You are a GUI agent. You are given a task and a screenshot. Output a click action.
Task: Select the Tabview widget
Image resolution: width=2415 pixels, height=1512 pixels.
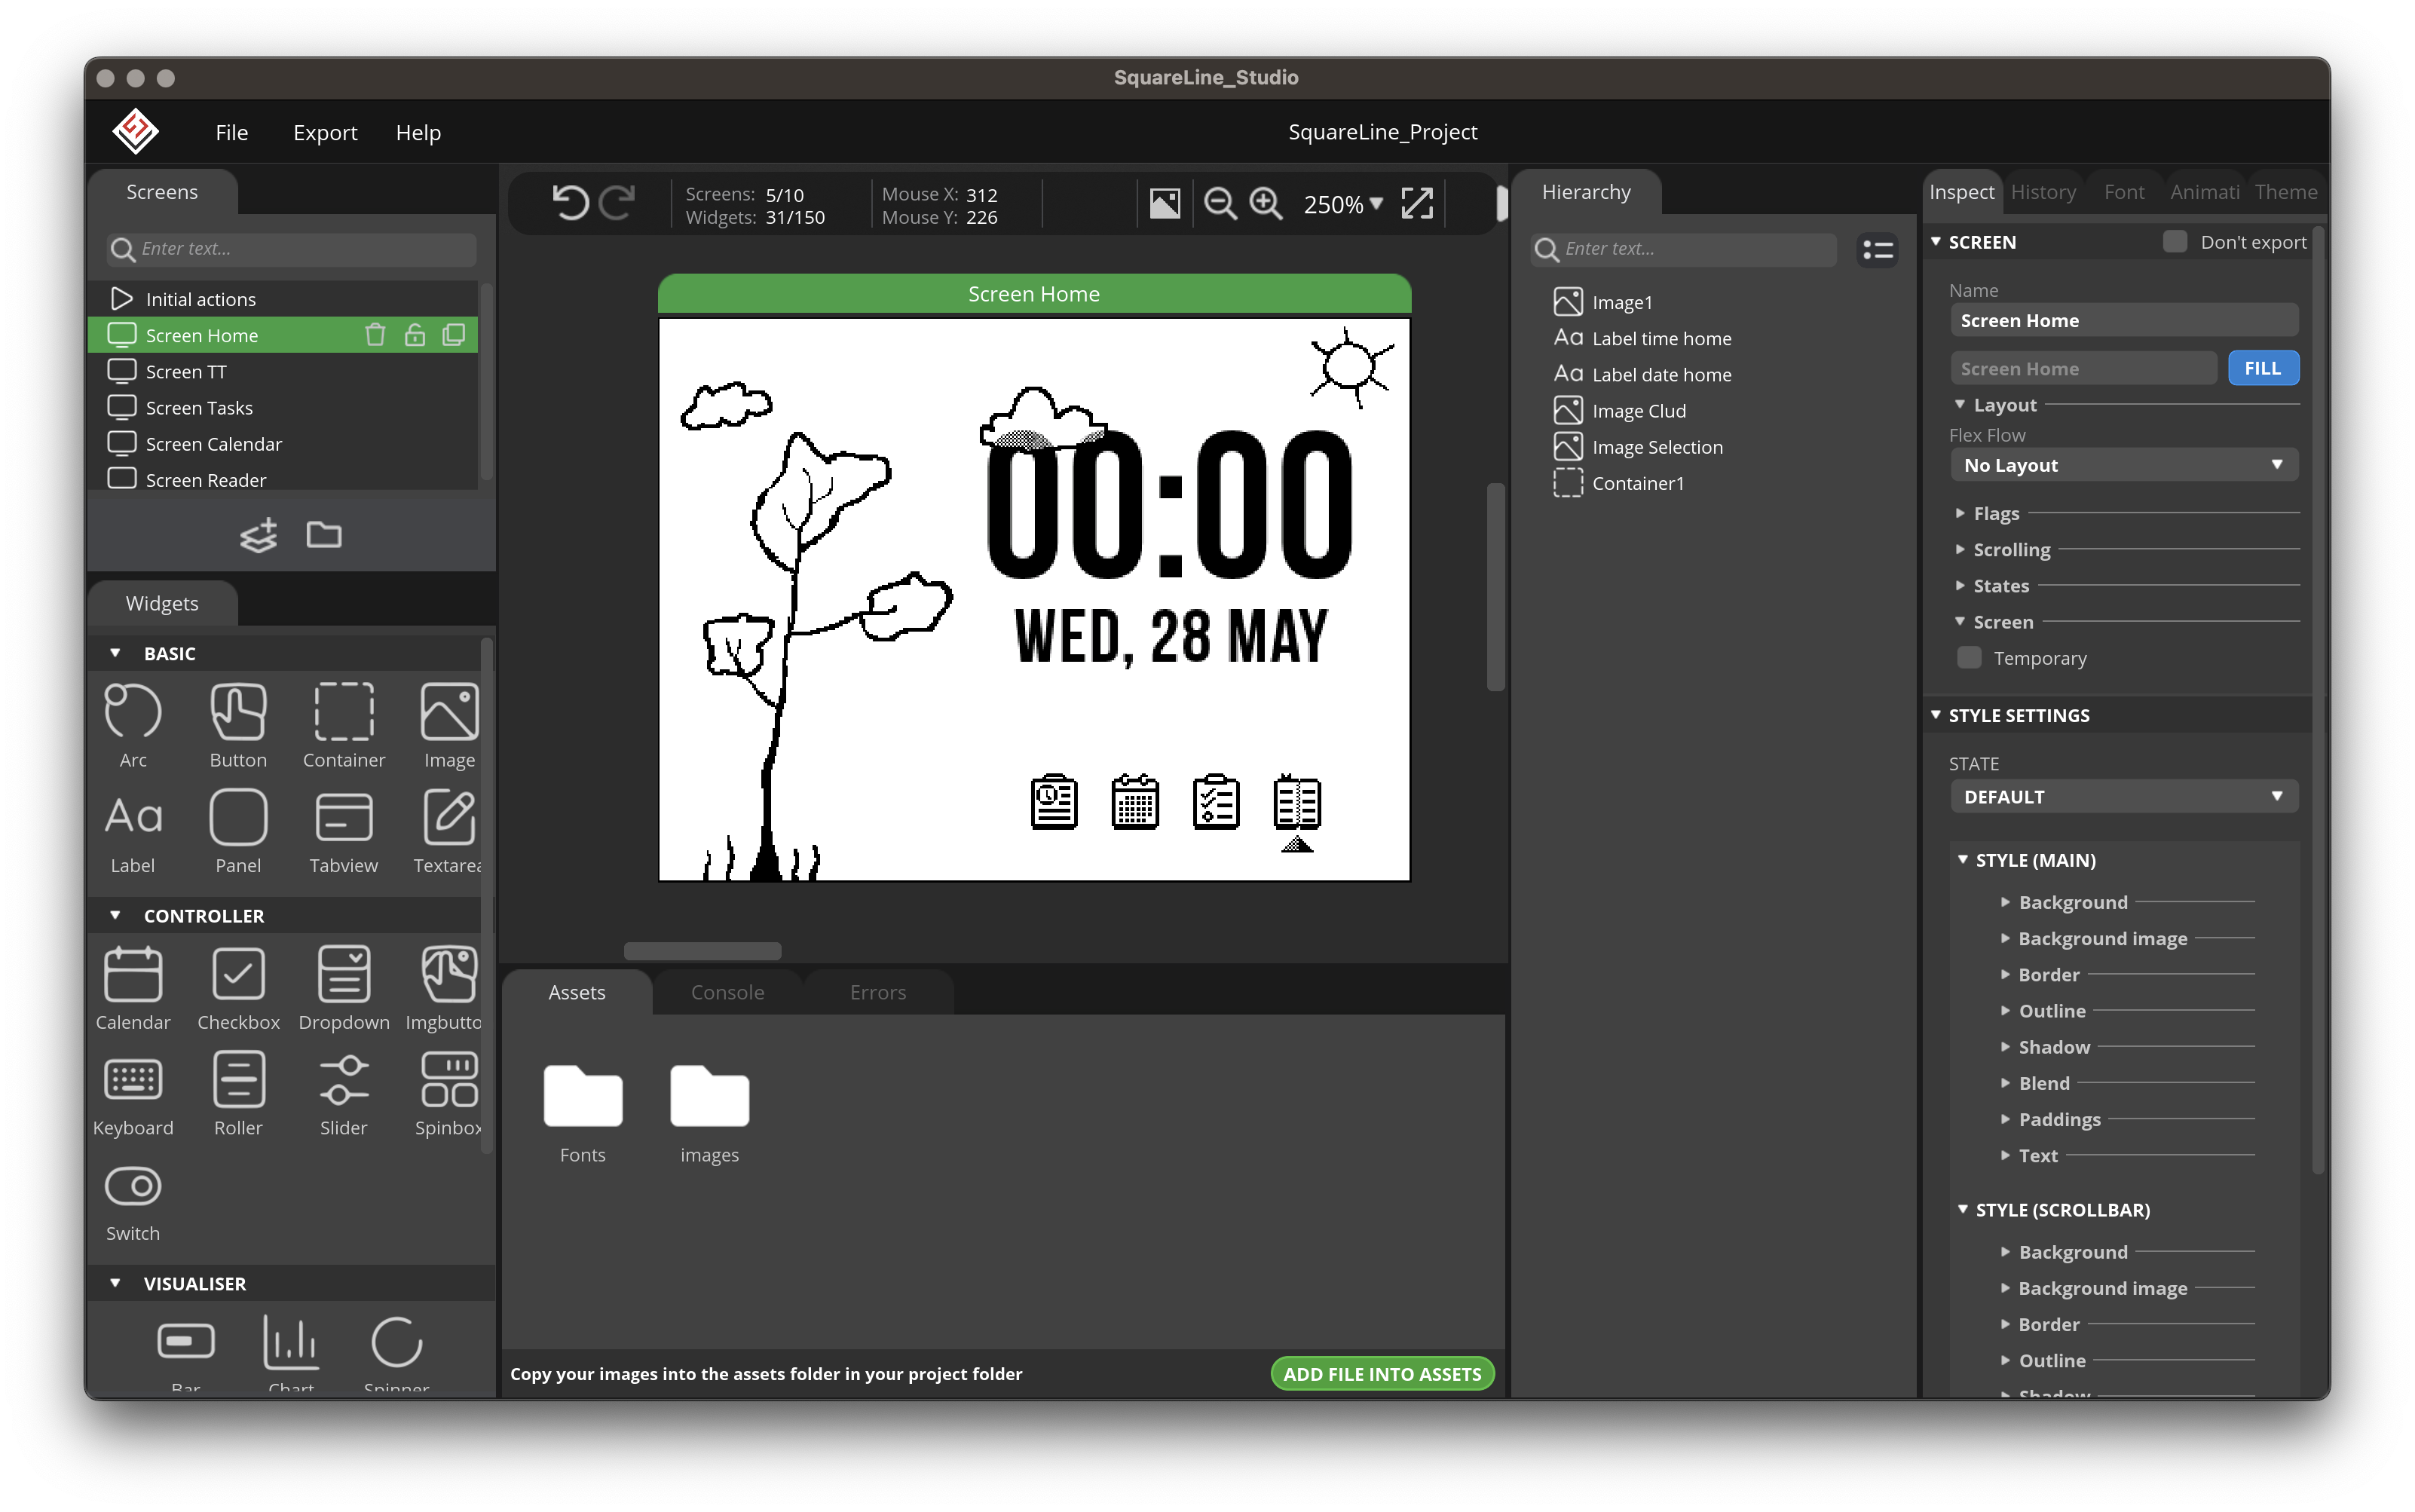point(344,831)
